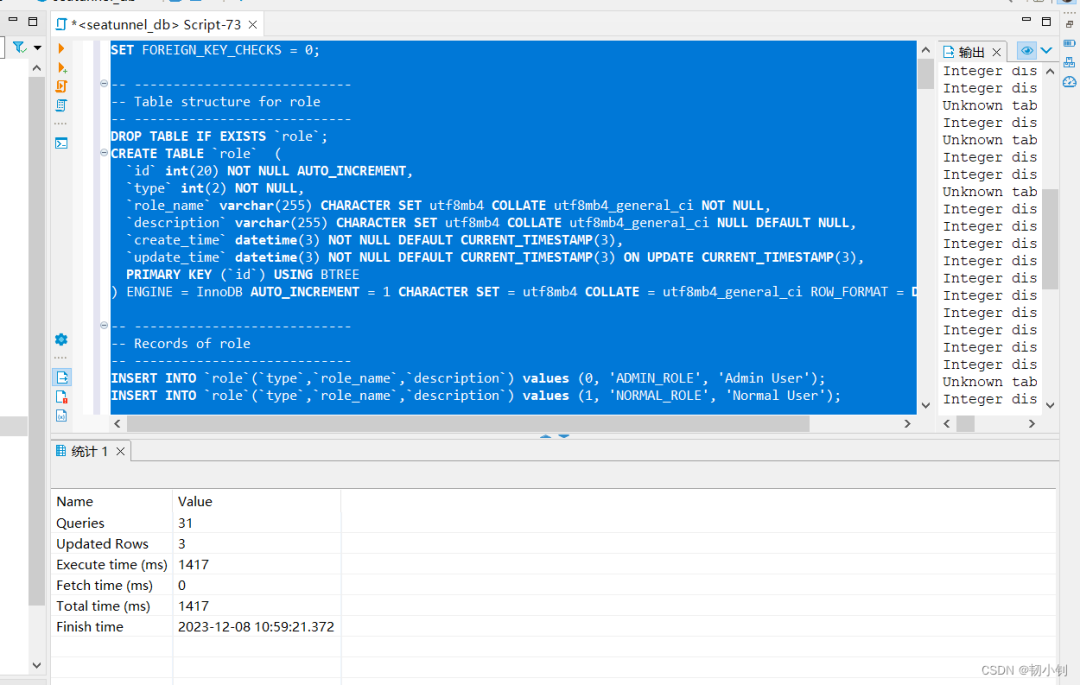Click the INSERT line containing 'ADMIN_ROLE'

tap(468, 378)
